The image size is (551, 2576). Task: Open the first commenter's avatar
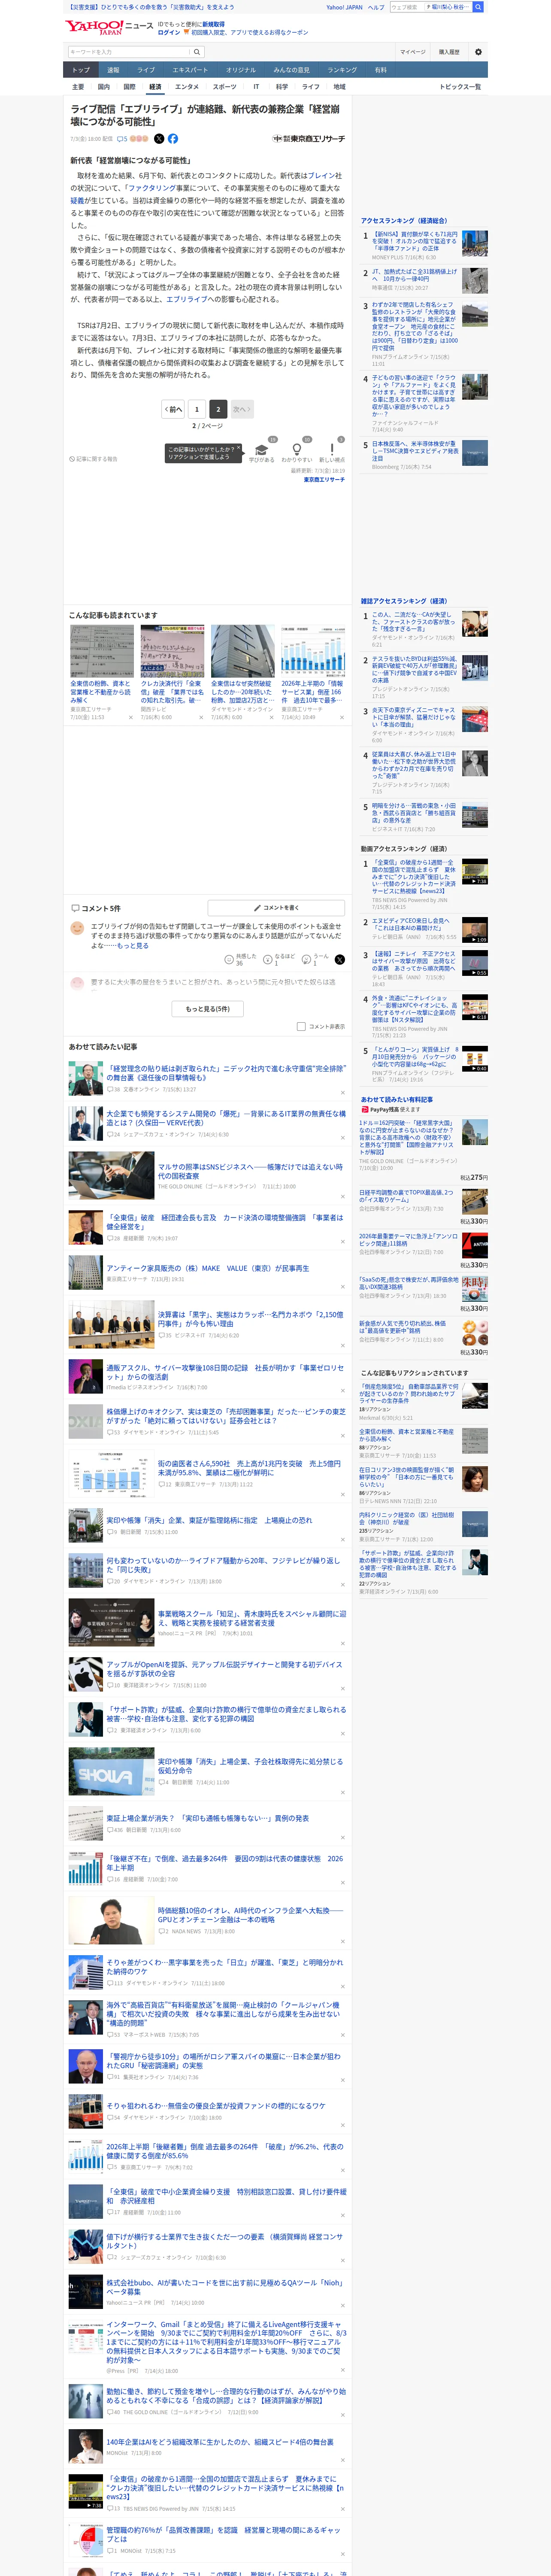77,928
